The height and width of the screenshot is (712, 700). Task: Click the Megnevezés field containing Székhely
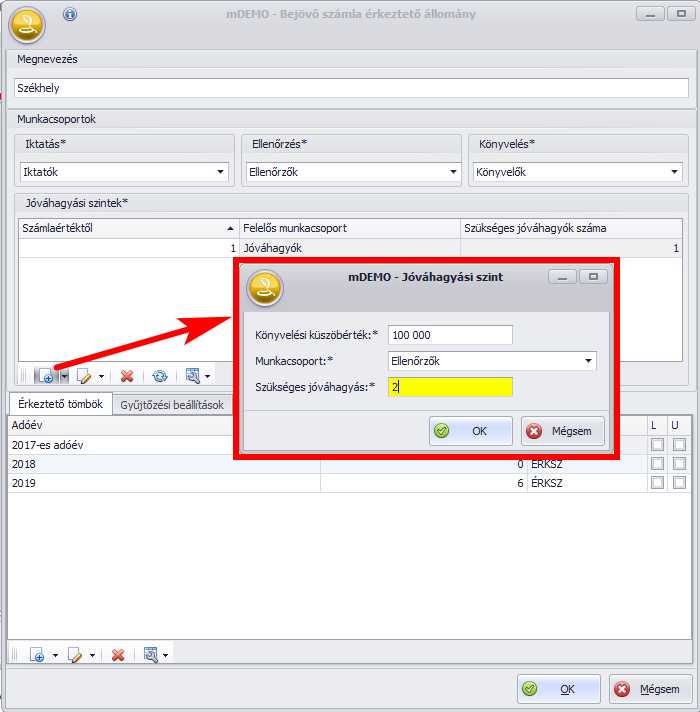coord(351,88)
